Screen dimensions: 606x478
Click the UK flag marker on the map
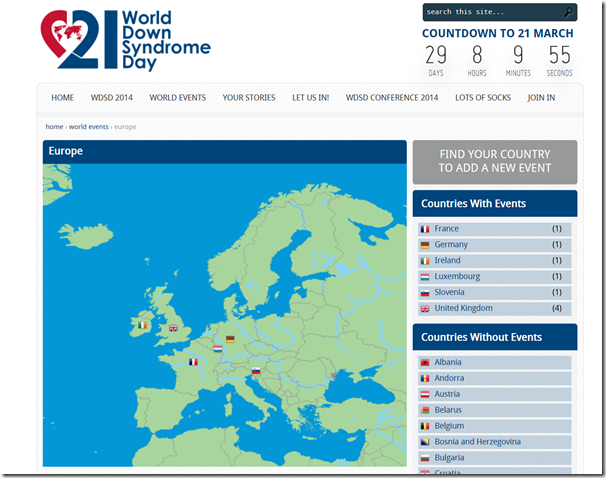point(173,328)
